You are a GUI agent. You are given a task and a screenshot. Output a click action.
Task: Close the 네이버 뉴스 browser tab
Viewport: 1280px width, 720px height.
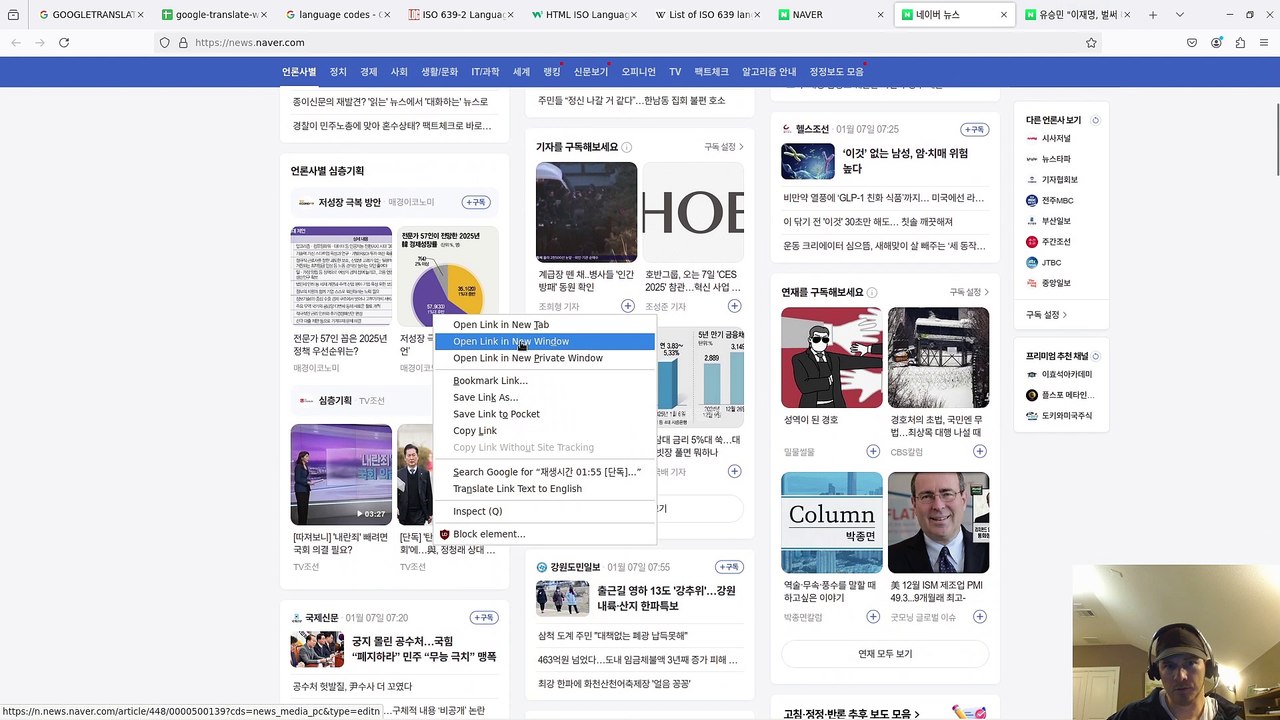click(x=1004, y=15)
